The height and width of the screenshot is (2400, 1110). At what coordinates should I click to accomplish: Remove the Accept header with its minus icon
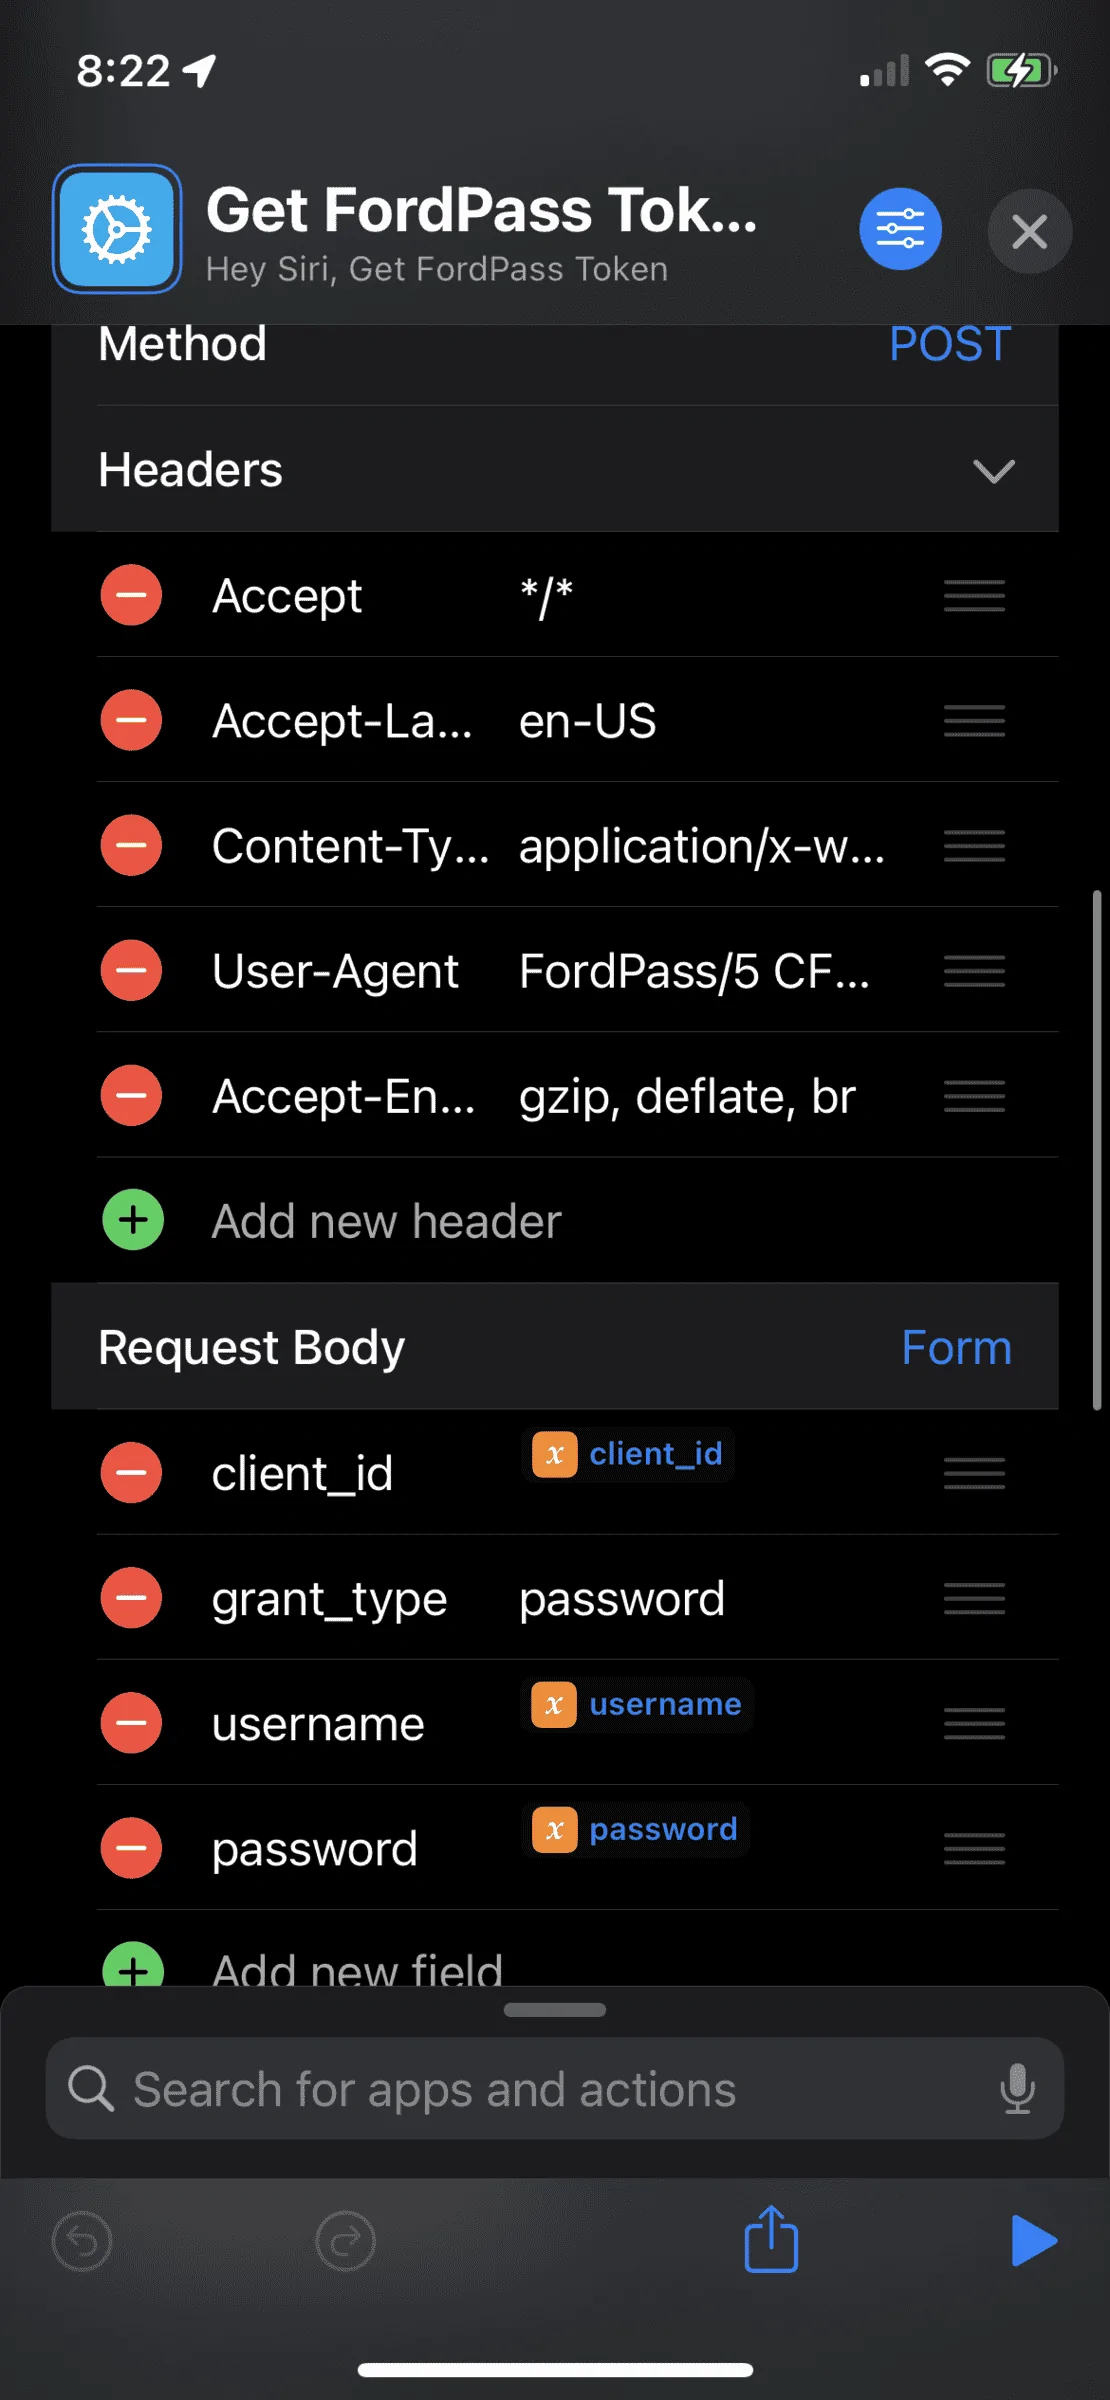click(131, 595)
